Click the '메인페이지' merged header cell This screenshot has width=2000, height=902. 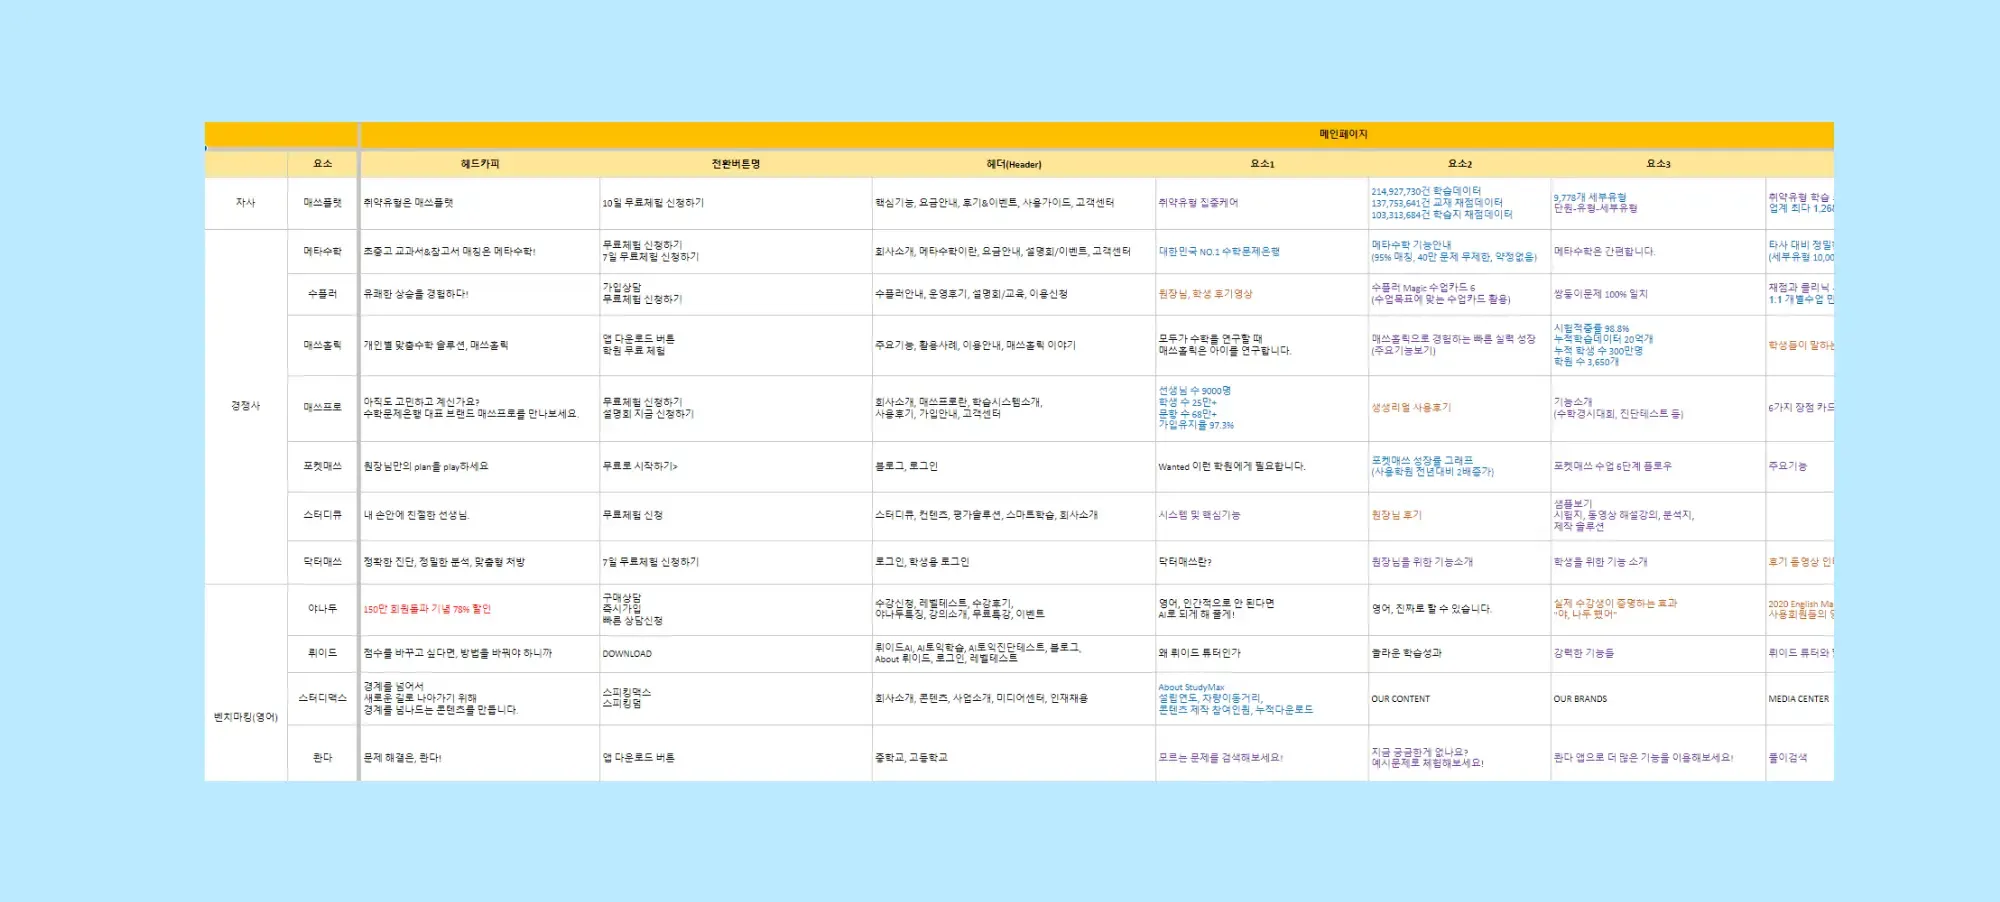point(1096,135)
